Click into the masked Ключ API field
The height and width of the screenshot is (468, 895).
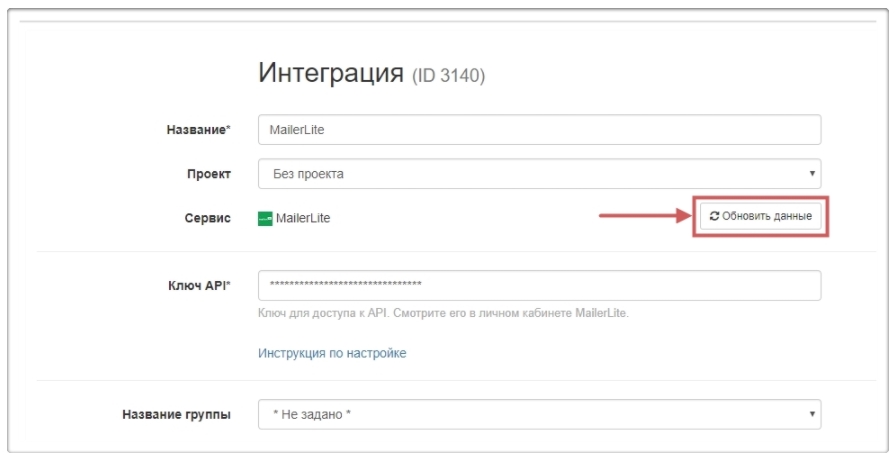(538, 285)
